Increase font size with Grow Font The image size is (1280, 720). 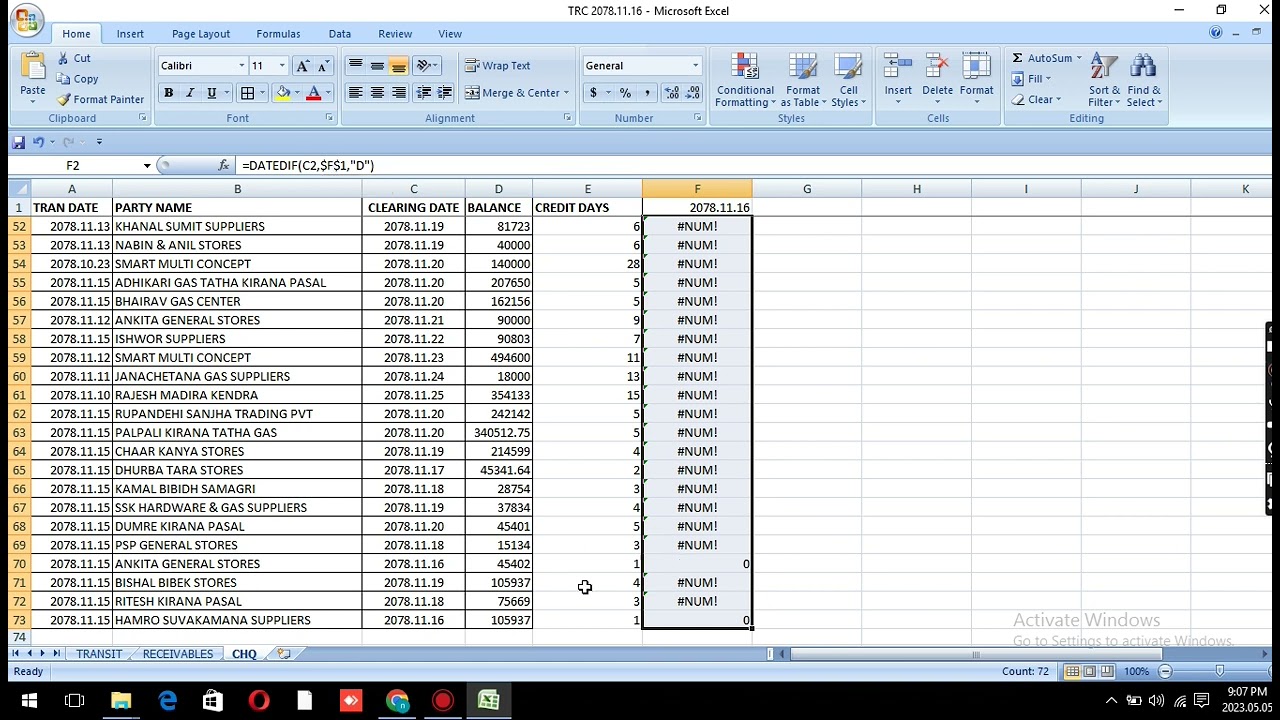pos(303,66)
